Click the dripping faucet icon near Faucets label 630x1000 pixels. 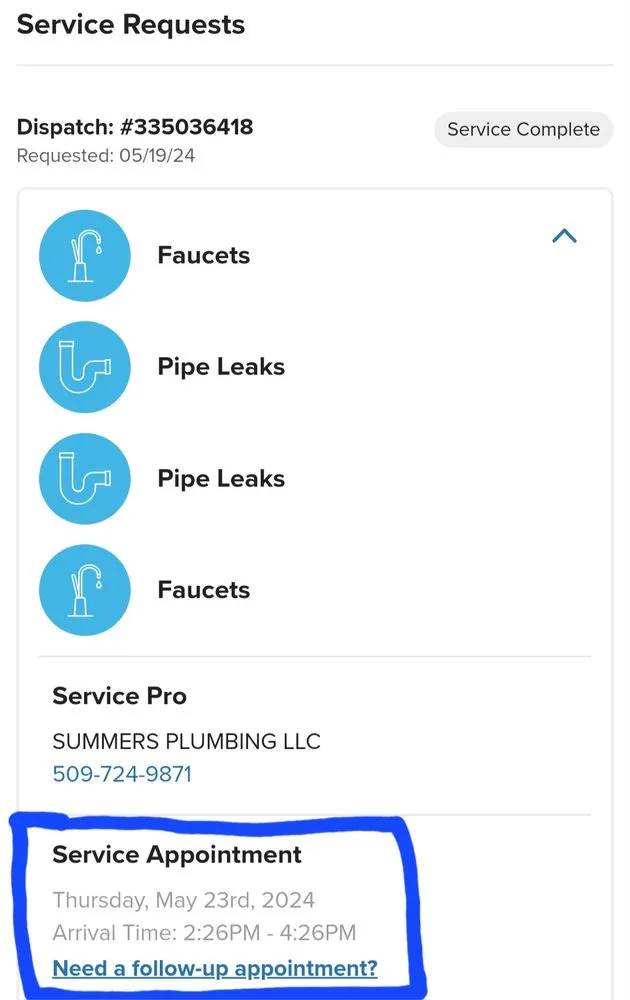coord(85,255)
